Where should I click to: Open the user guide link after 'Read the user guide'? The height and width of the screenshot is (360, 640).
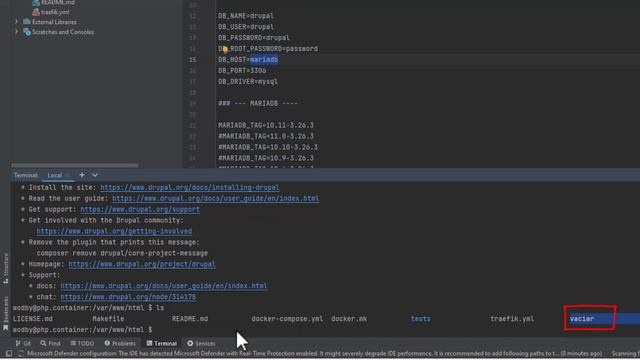[216, 198]
